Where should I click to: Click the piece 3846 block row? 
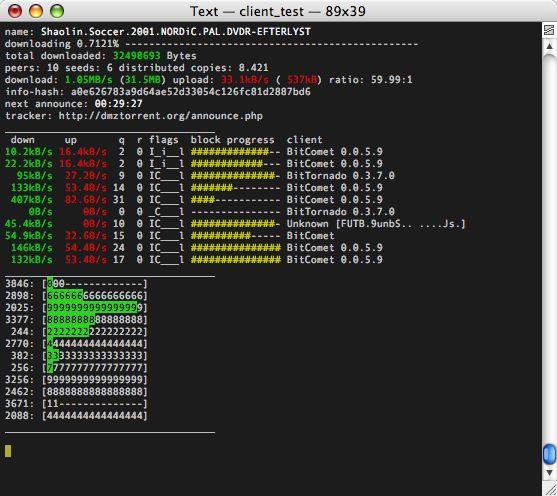[x=76, y=284]
